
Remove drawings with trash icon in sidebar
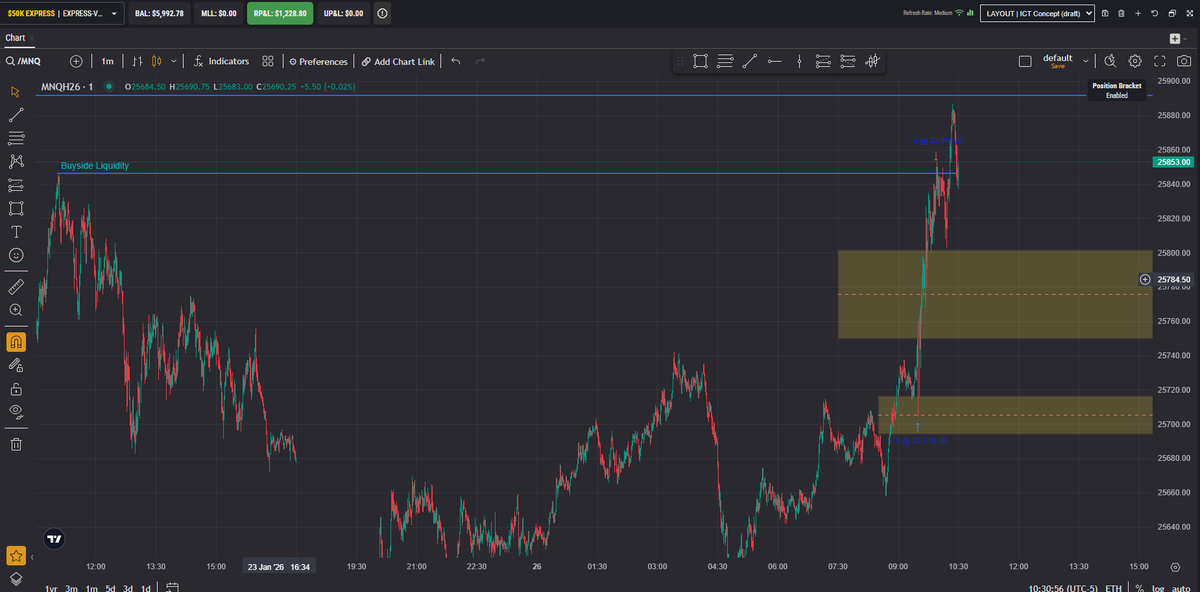tap(15, 443)
